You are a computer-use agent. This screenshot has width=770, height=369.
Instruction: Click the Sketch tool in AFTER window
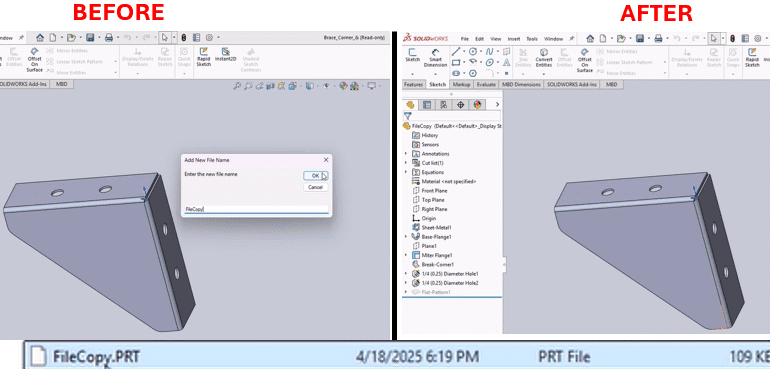tap(412, 55)
